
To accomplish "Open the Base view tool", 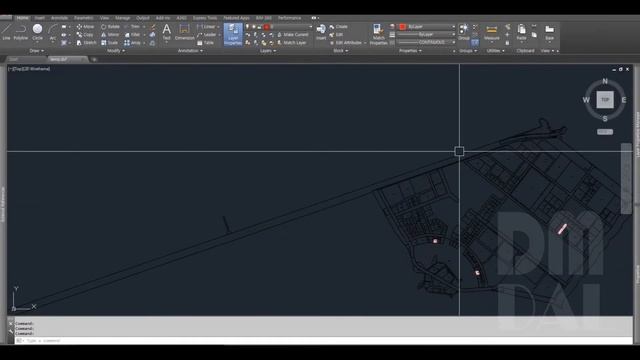I will point(549,32).
